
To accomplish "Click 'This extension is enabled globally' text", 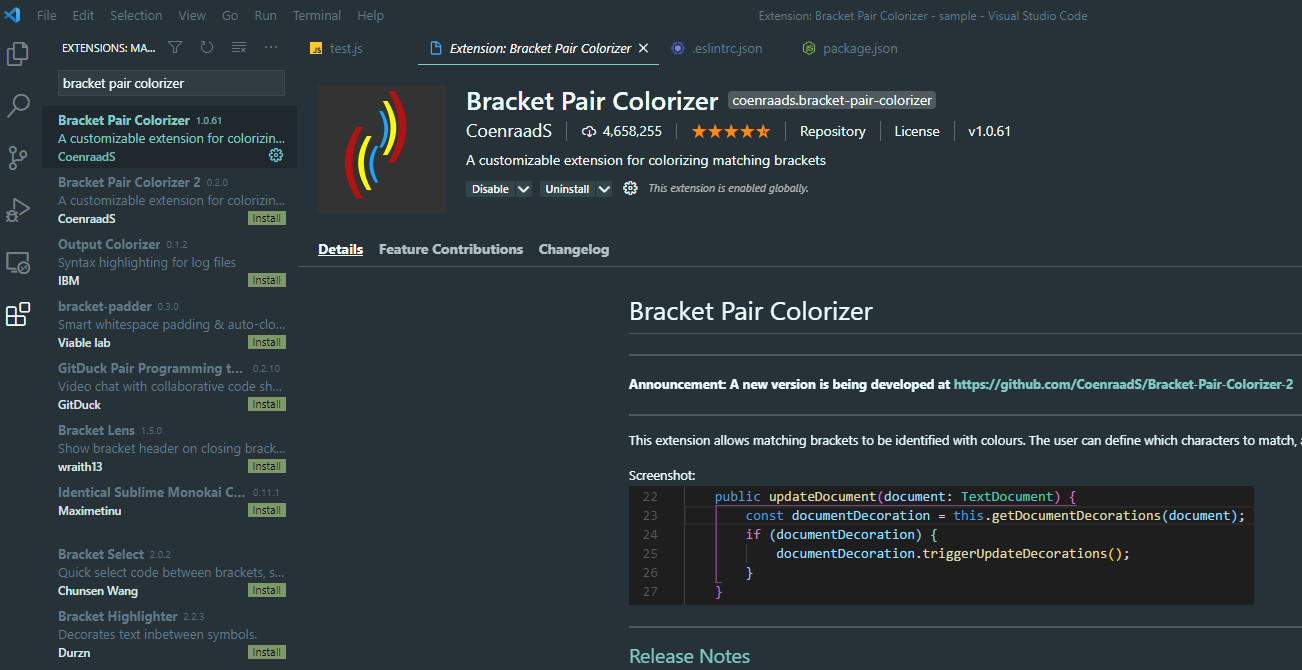I will pos(728,188).
